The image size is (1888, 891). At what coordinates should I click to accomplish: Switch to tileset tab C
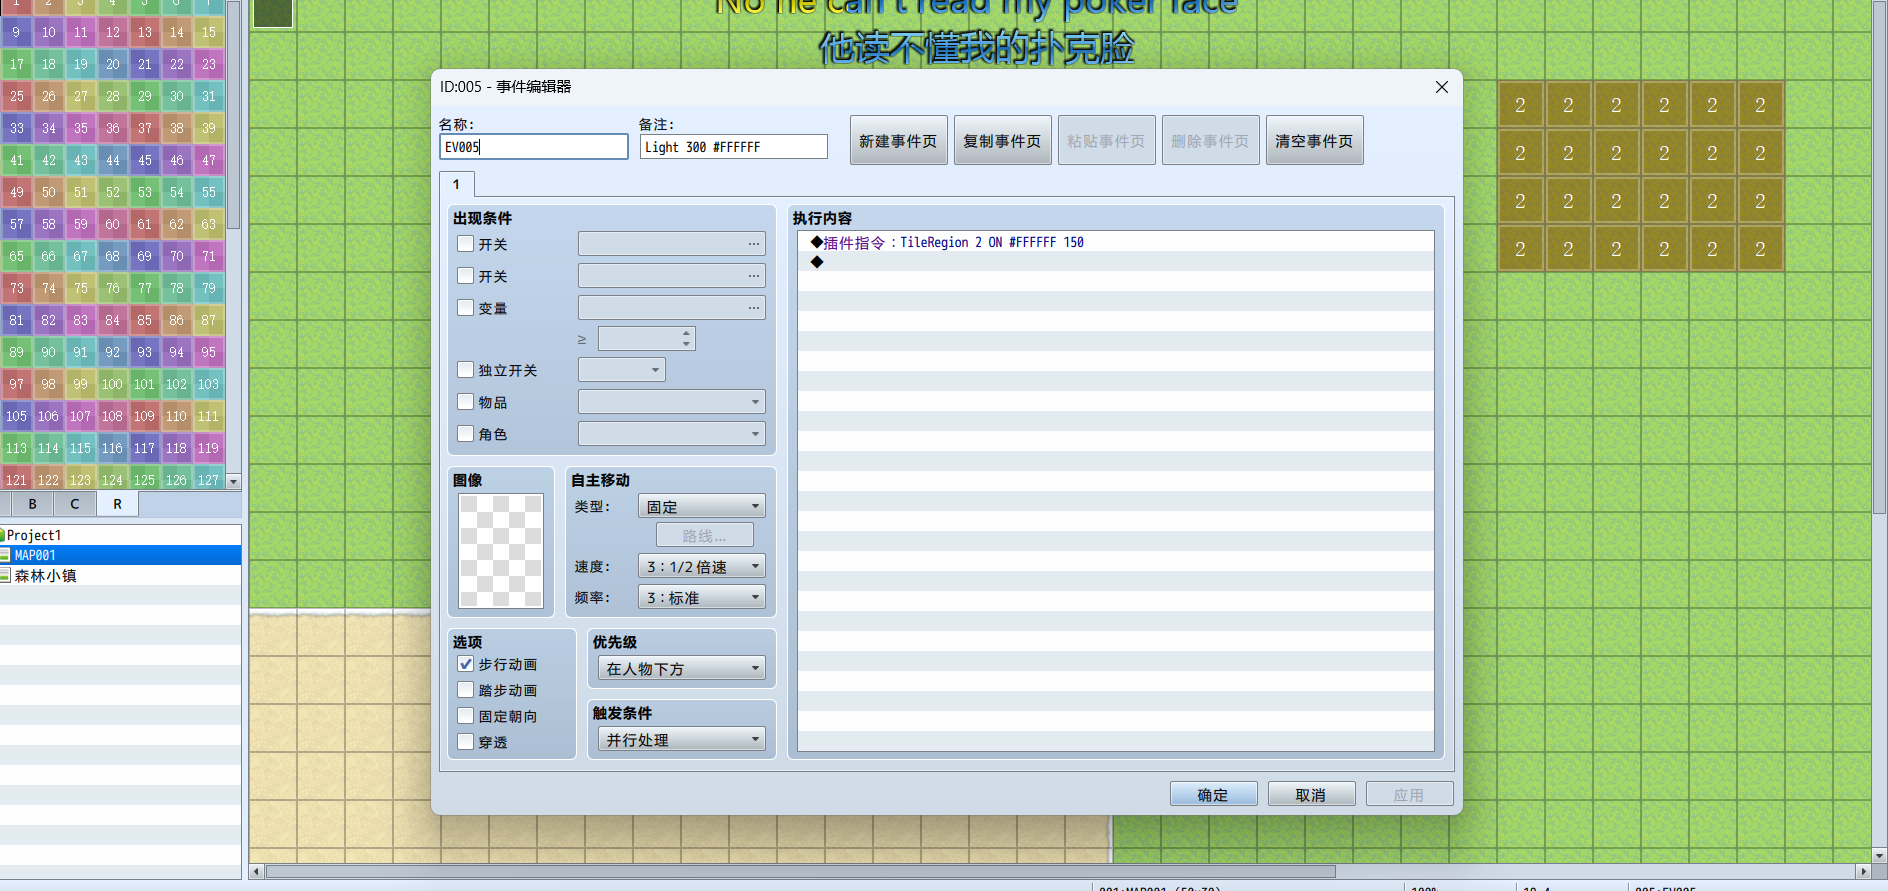[x=75, y=504]
